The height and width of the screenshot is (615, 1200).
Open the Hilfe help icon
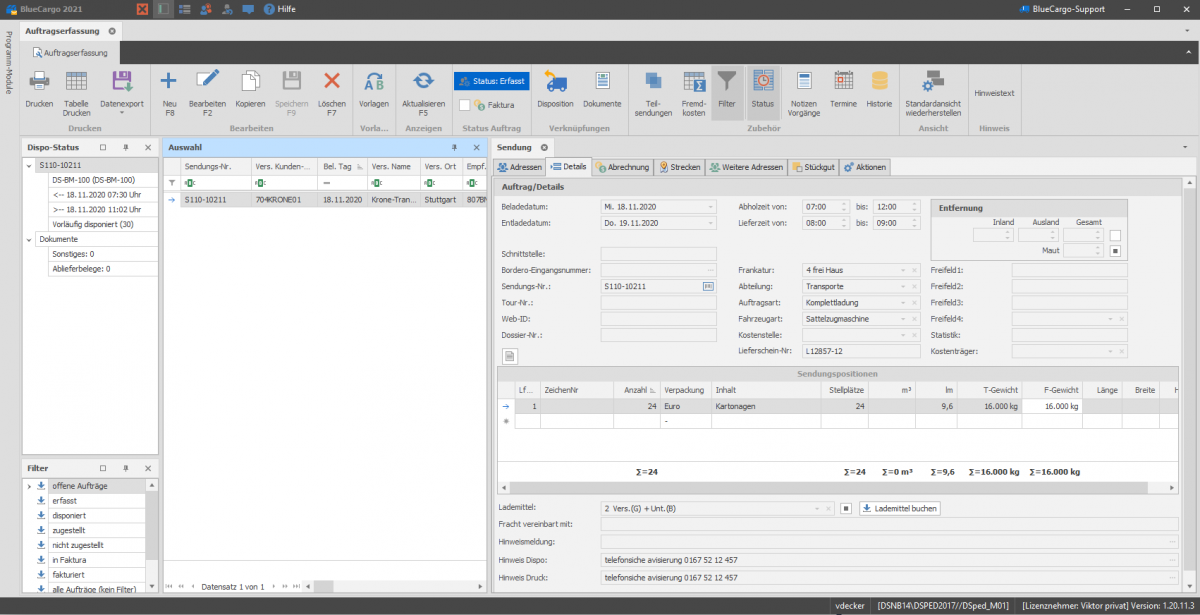click(x=270, y=9)
